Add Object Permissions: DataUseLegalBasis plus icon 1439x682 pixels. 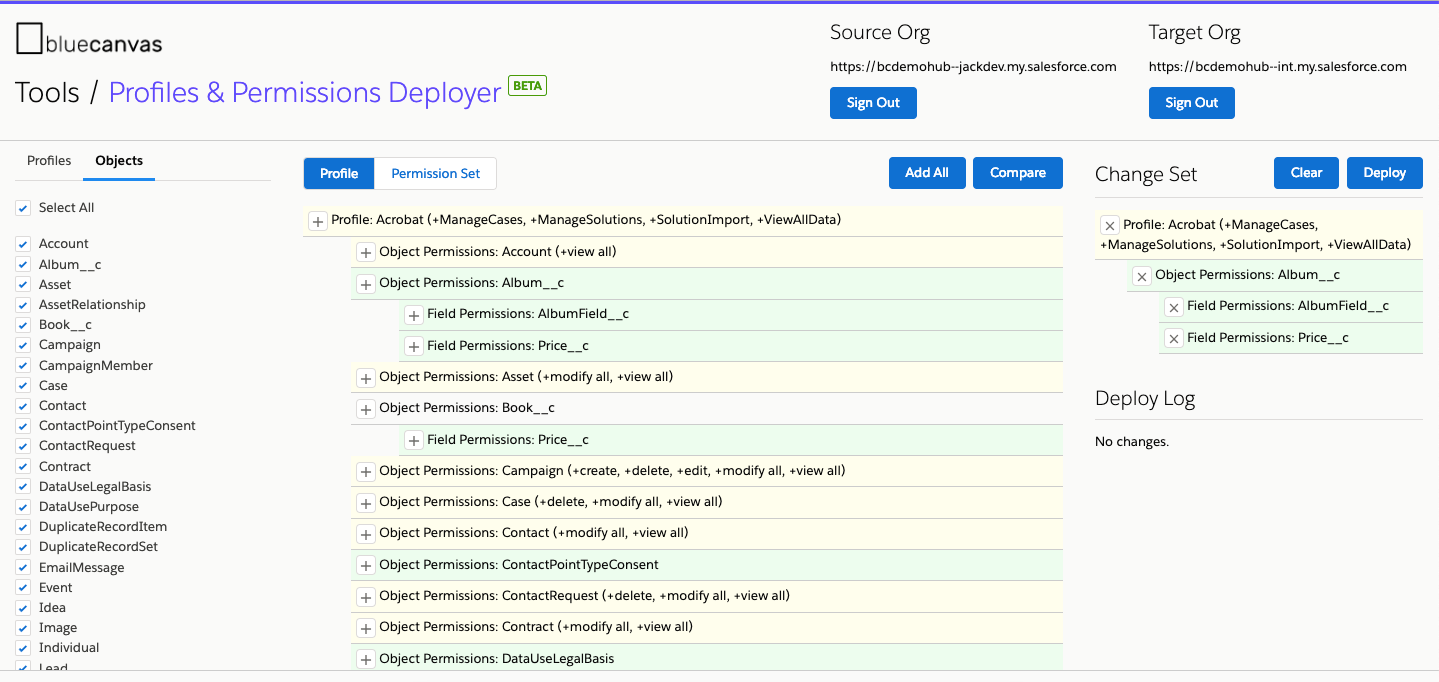click(365, 660)
